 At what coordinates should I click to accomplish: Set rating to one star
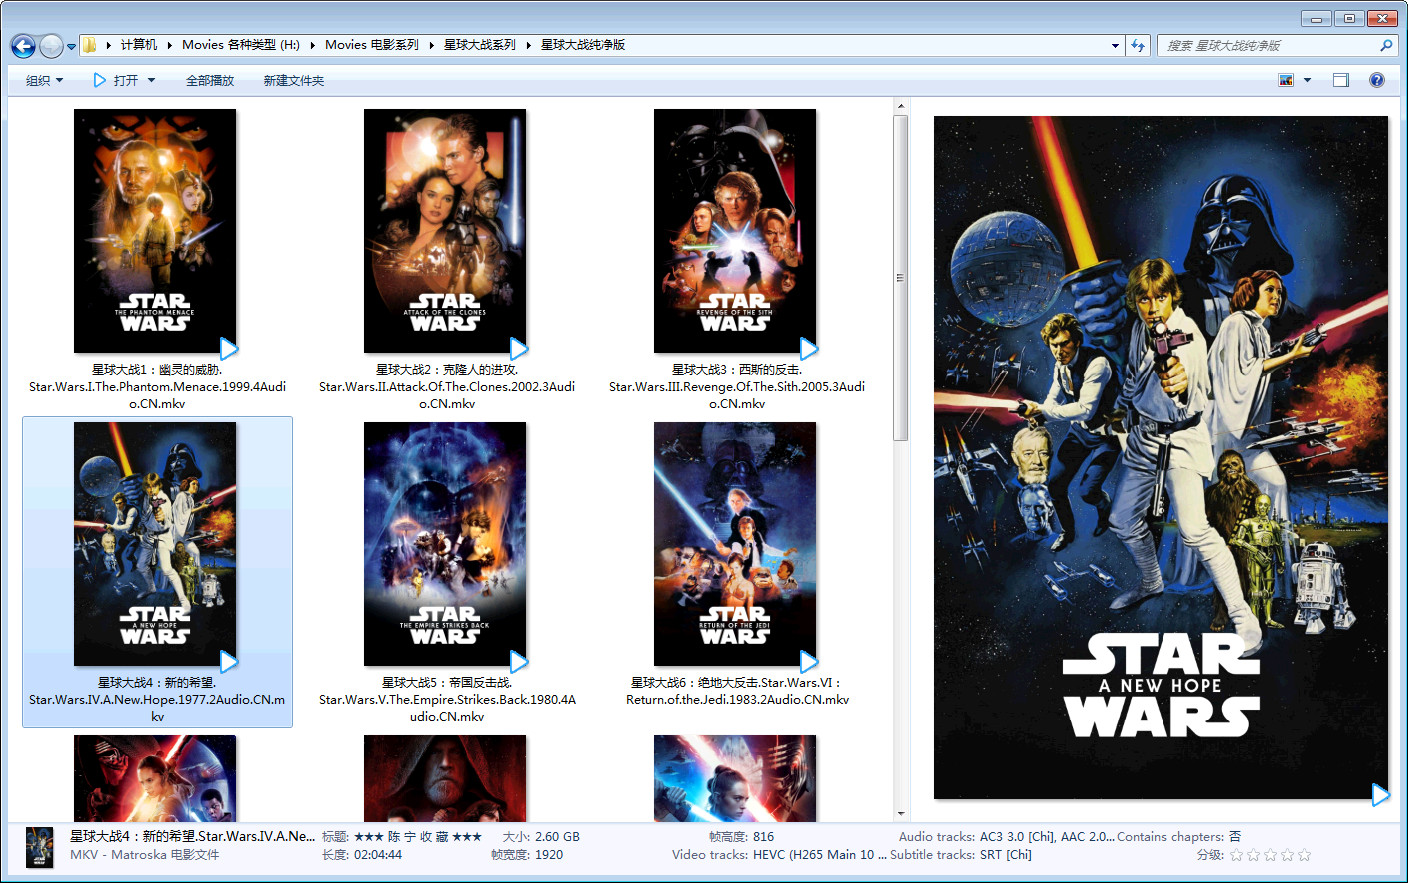click(1237, 855)
